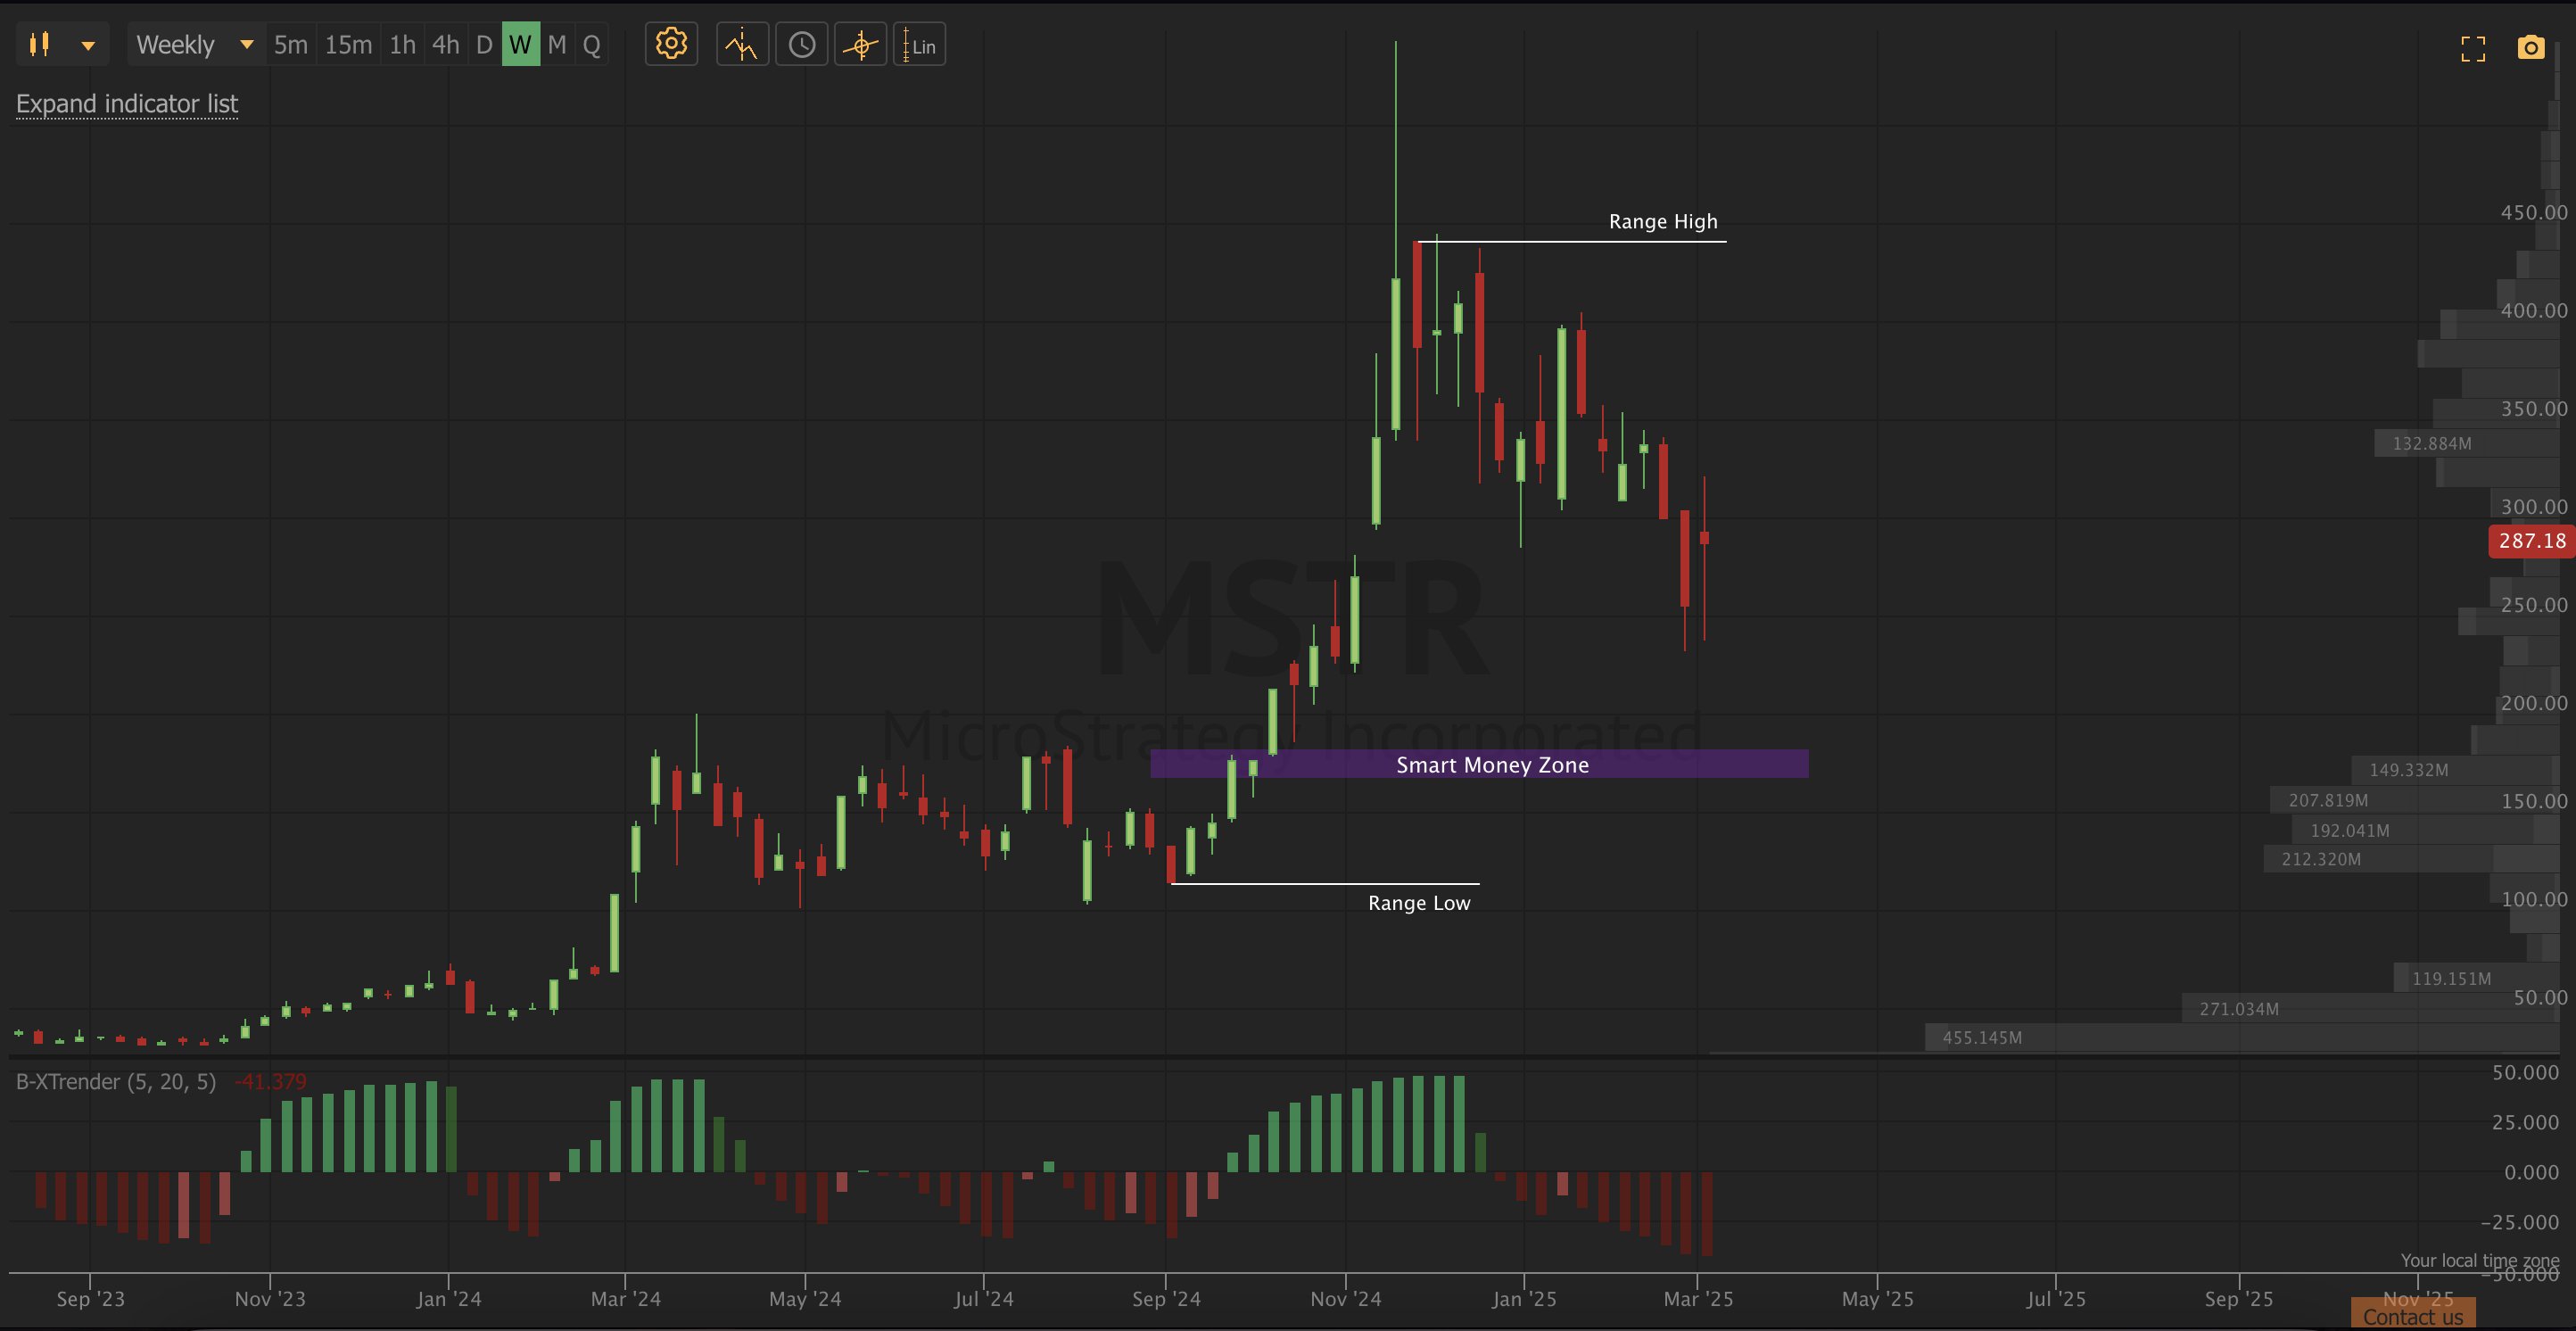
Task: Click the clock session icon
Action: pos(802,45)
